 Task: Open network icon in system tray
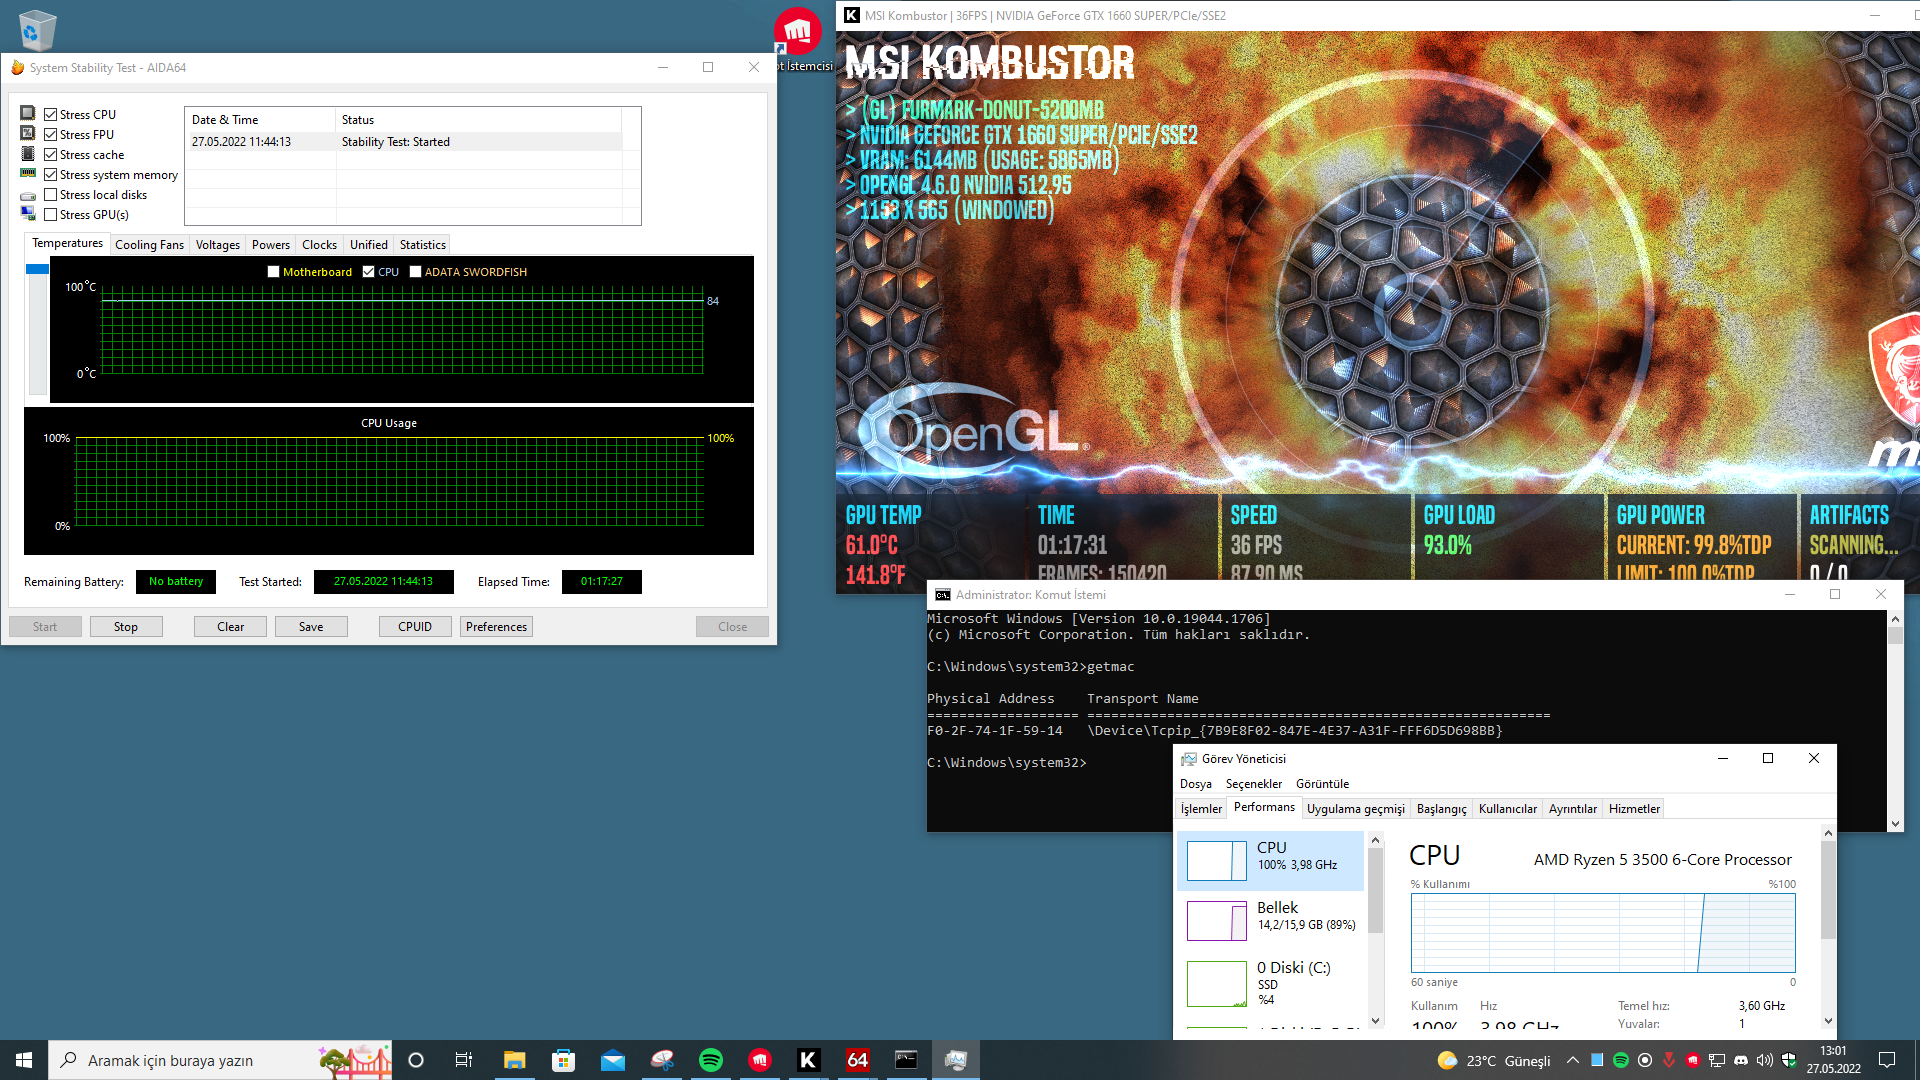(1717, 1060)
